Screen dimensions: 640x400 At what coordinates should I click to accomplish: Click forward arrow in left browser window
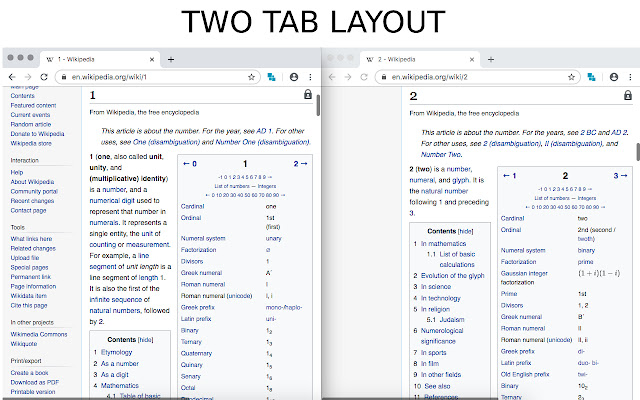click(28, 77)
